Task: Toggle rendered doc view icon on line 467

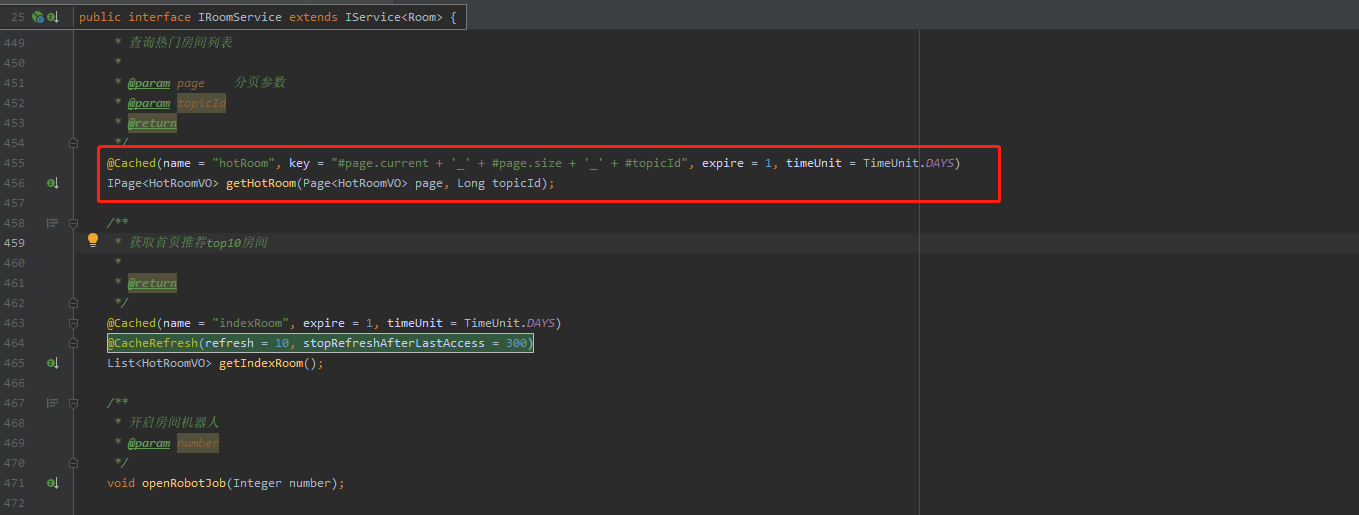Action: click(x=53, y=403)
